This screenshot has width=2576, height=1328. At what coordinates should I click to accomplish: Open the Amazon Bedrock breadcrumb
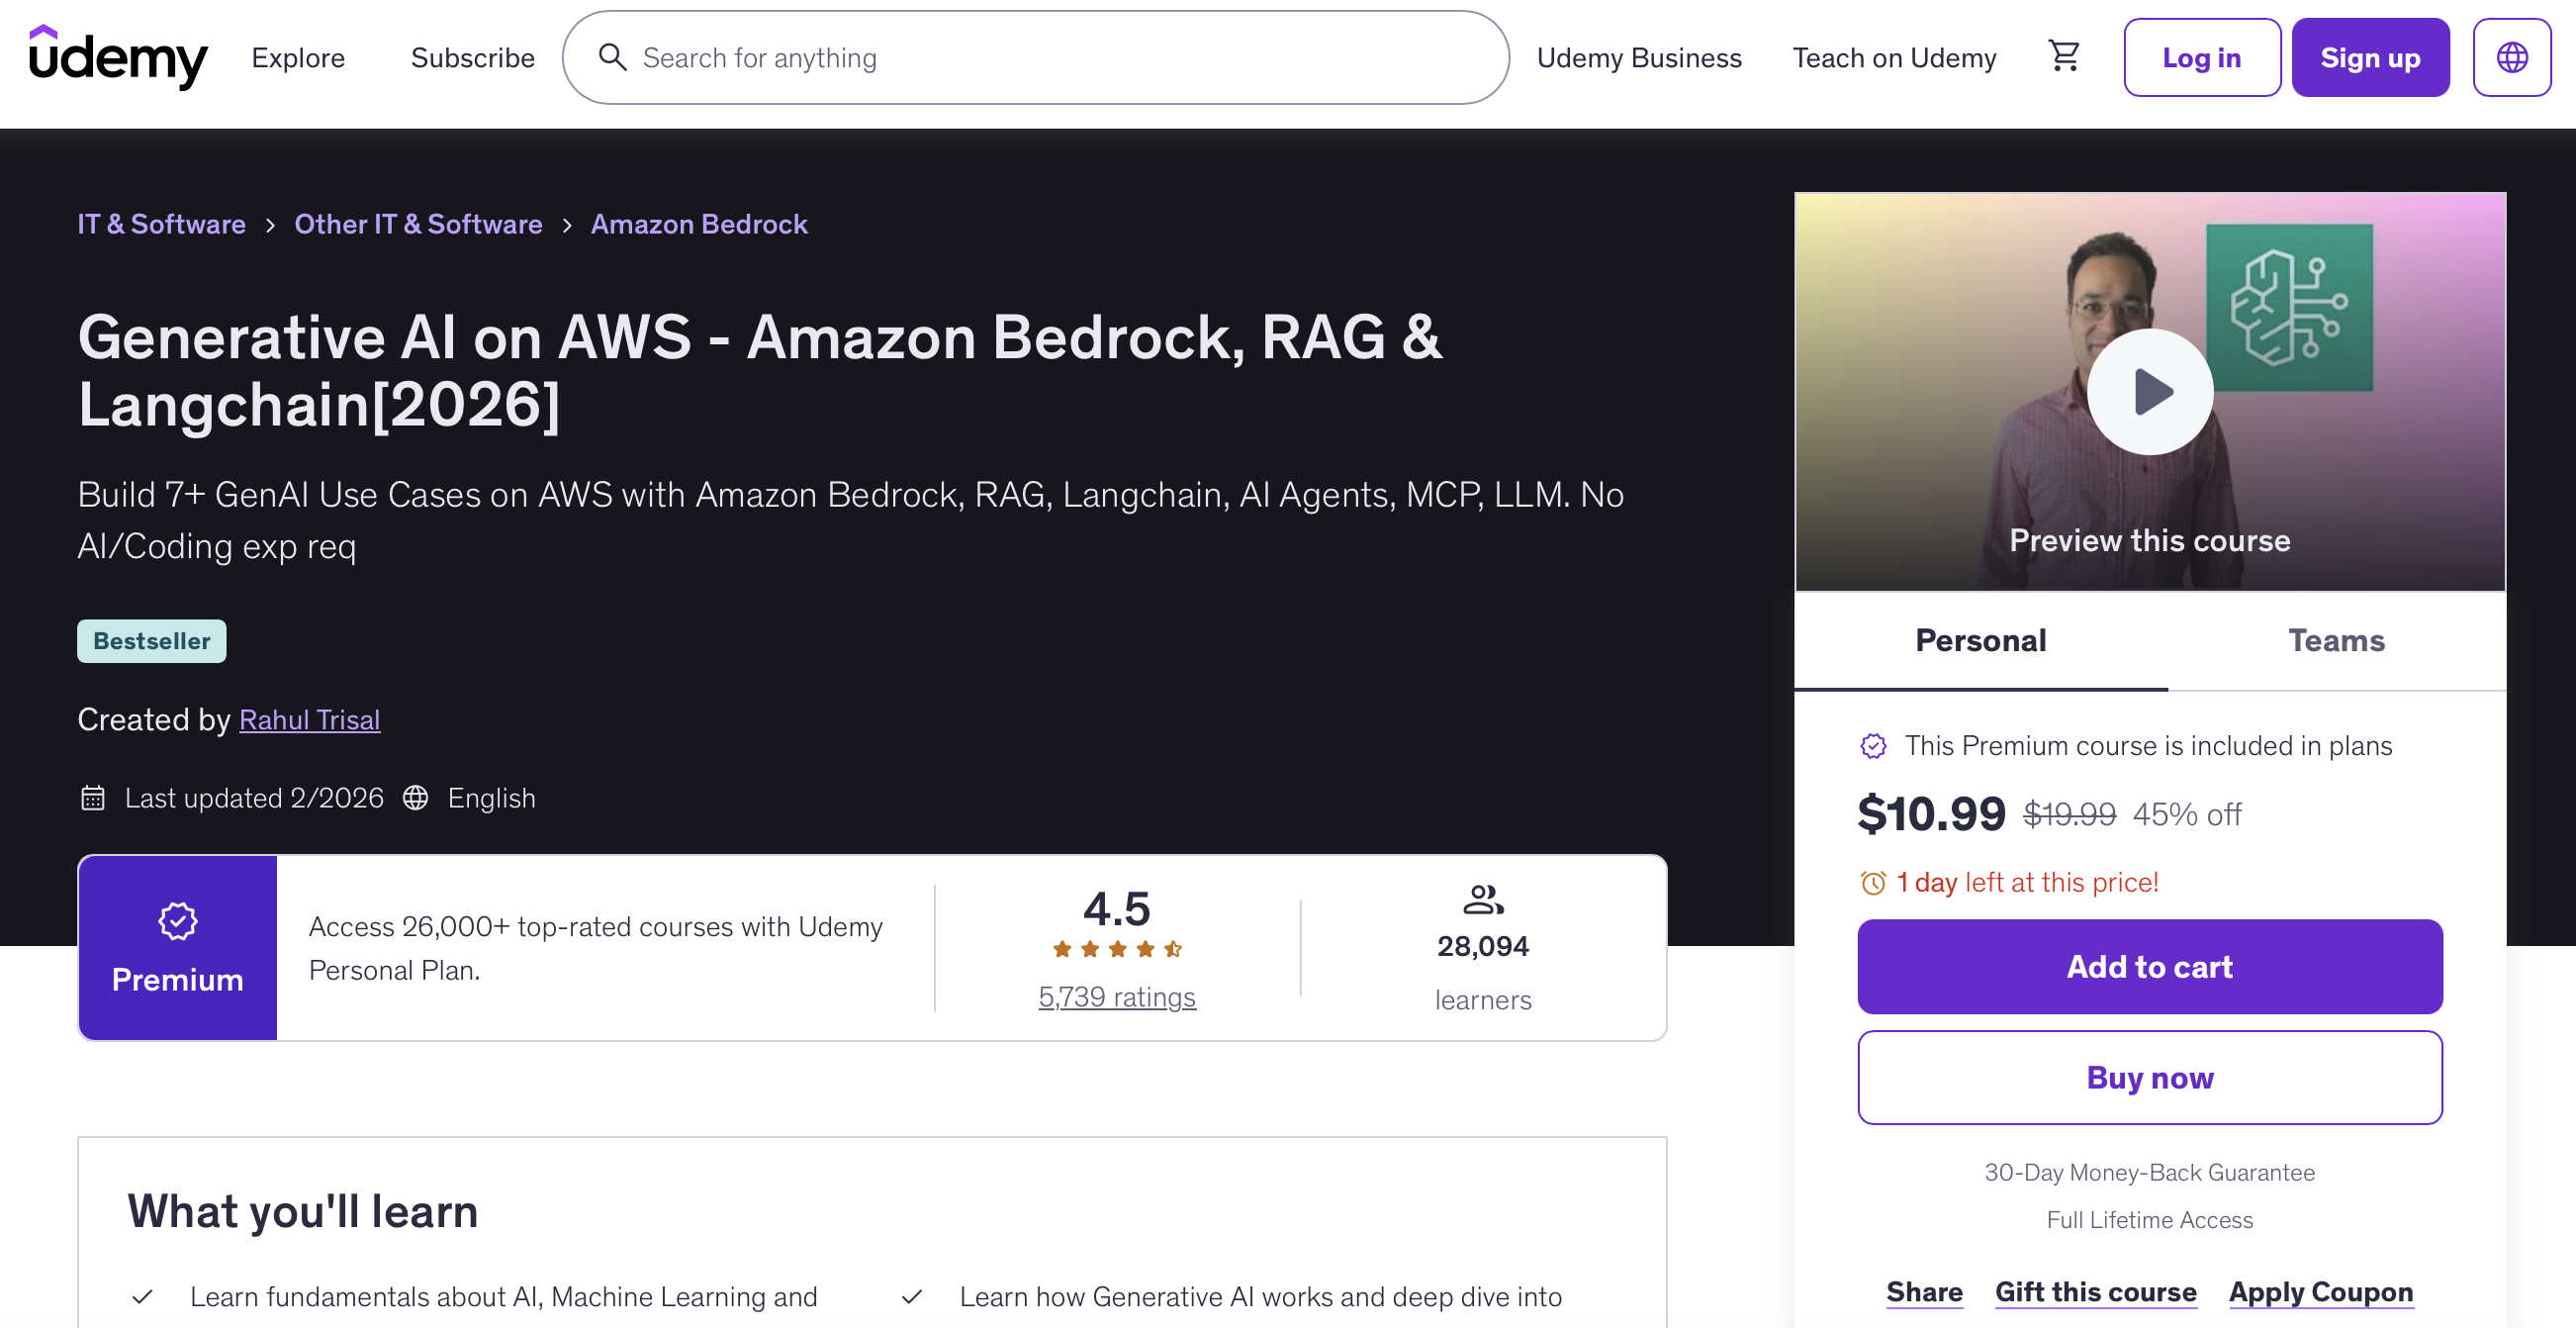(698, 224)
